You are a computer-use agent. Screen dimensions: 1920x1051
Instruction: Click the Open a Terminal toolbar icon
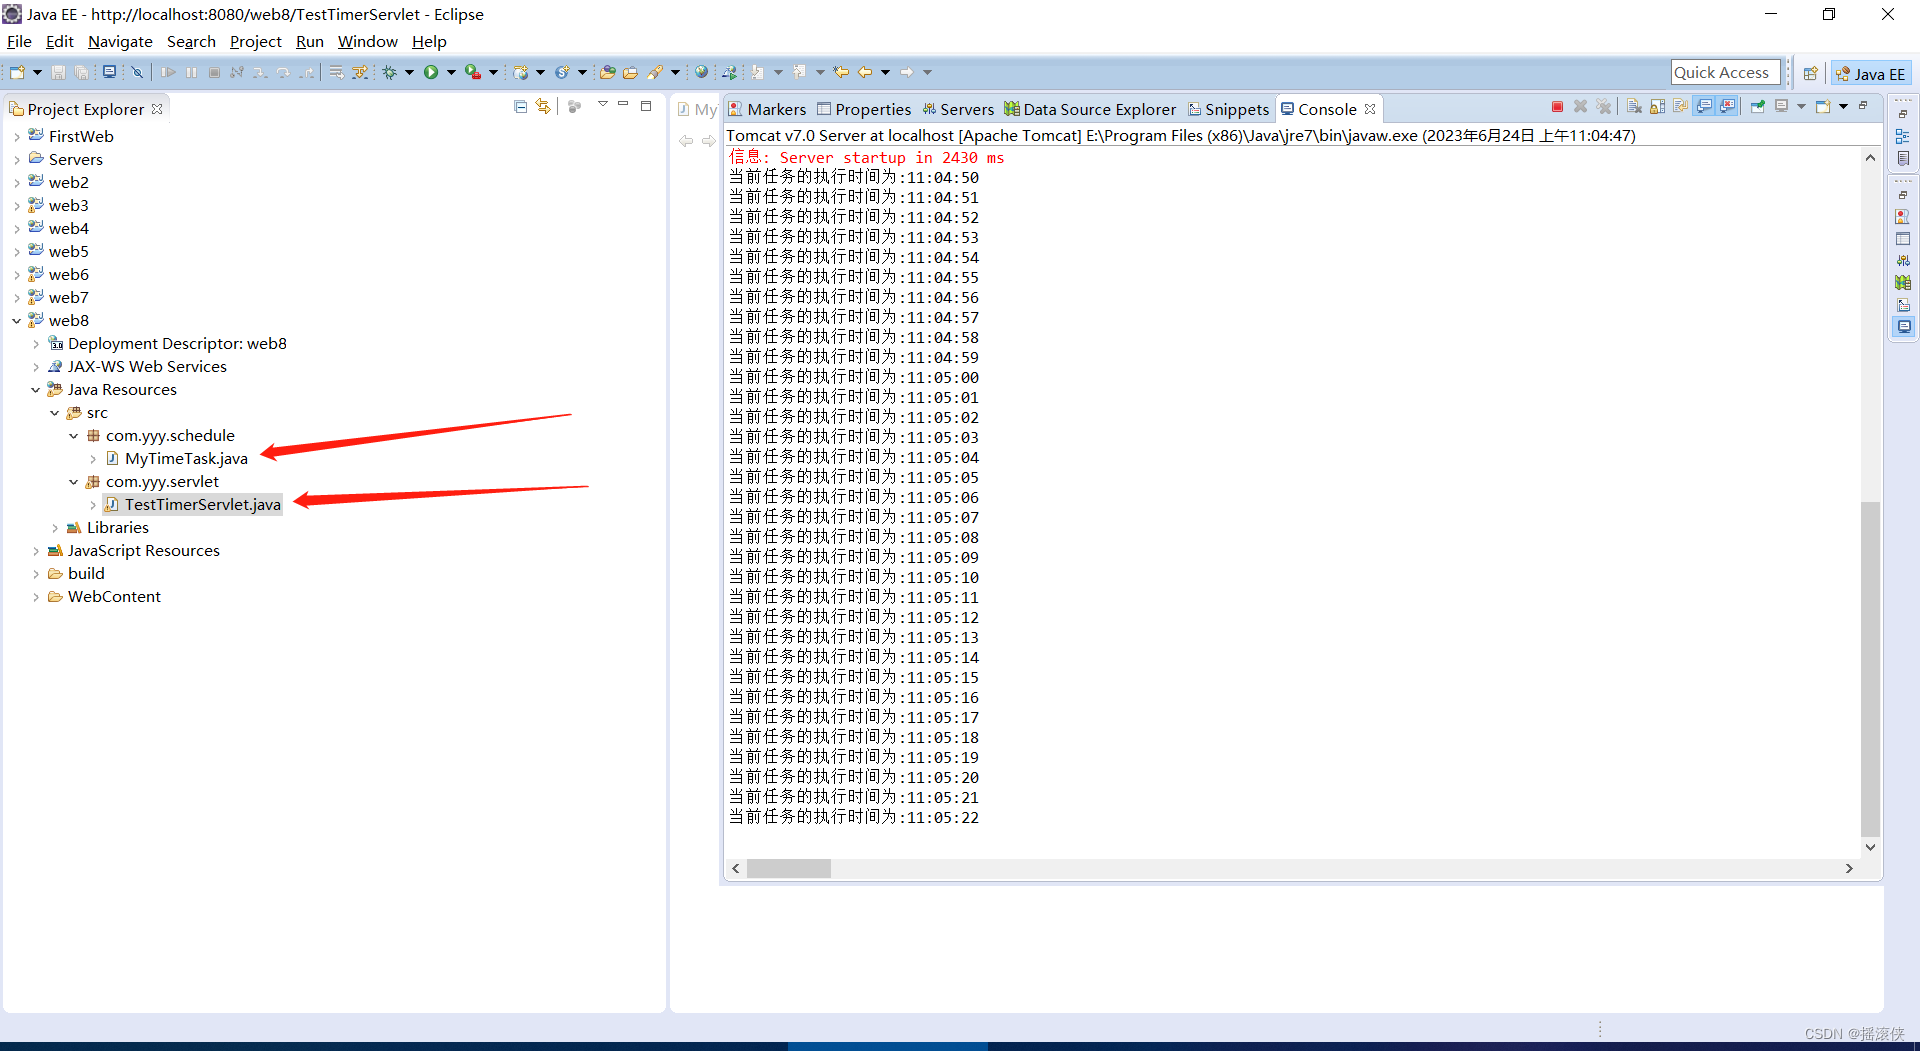pyautogui.click(x=110, y=72)
